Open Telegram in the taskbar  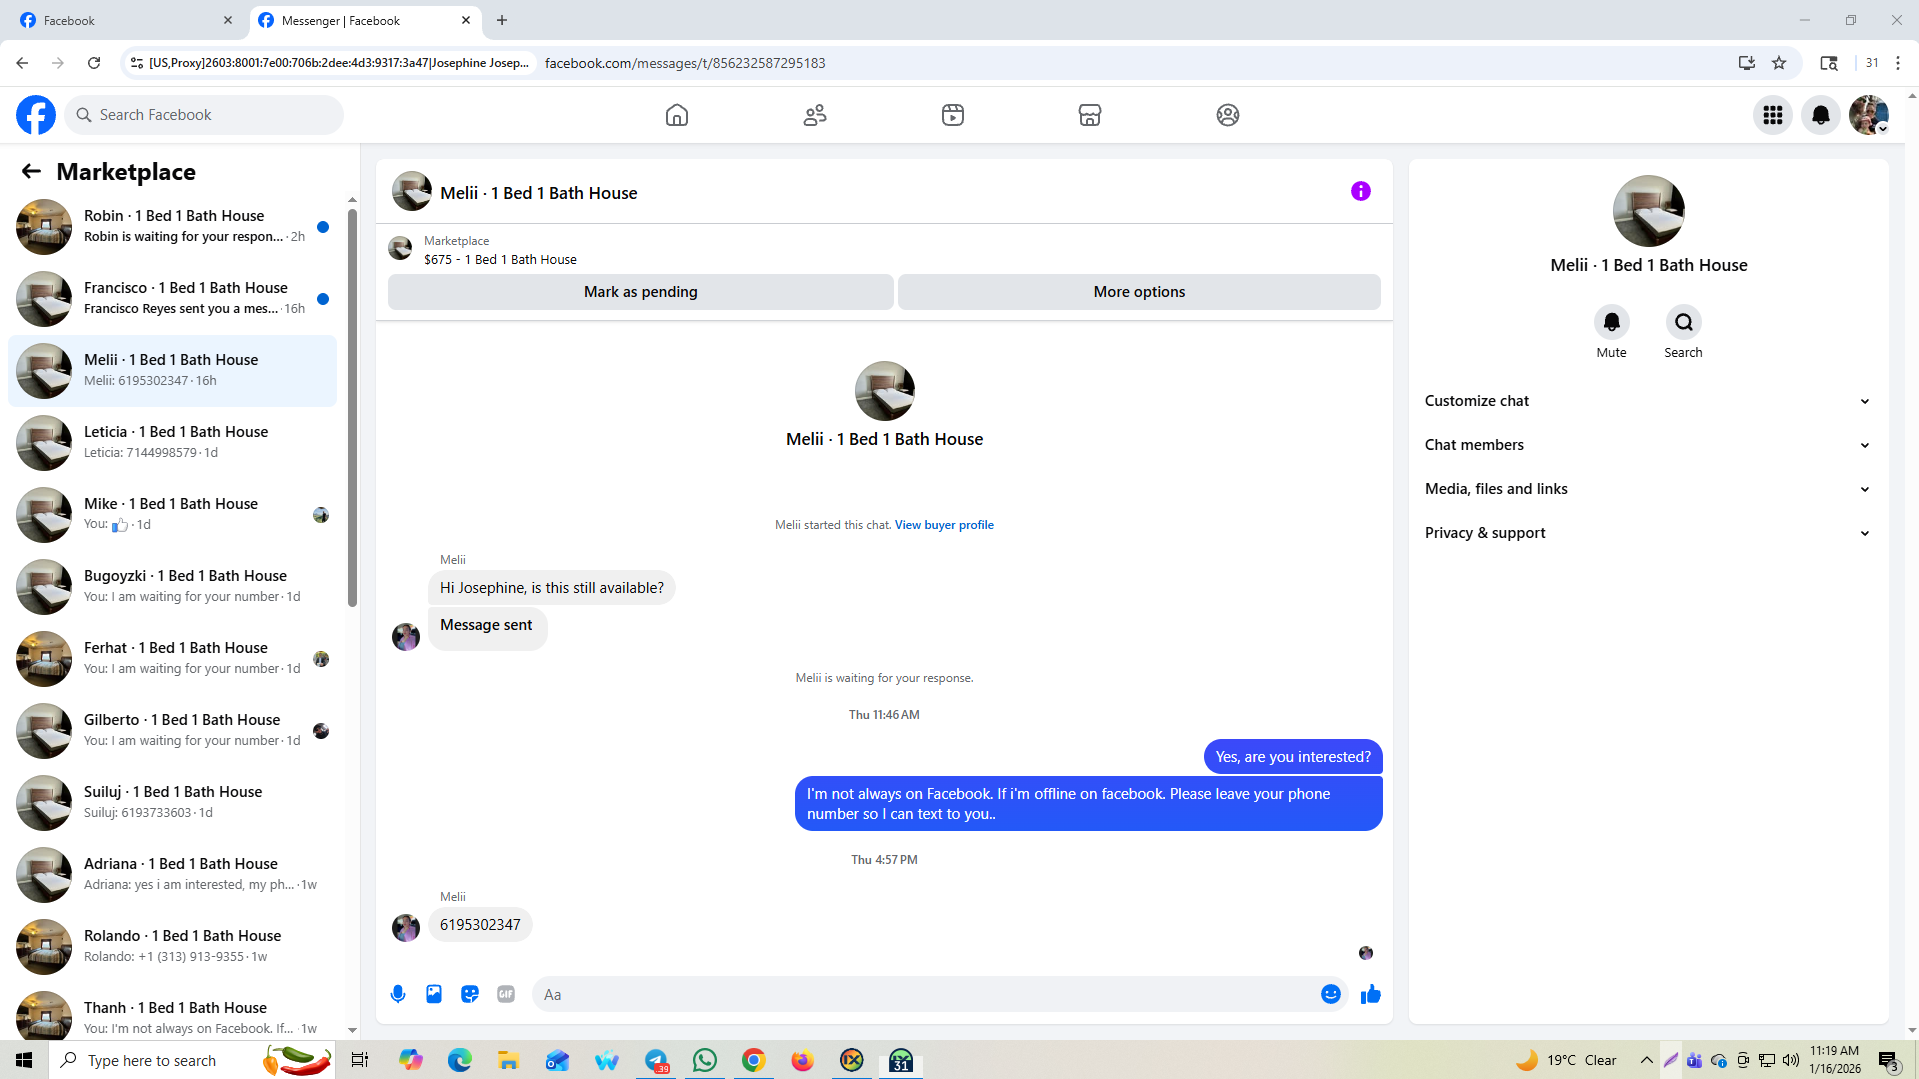click(x=656, y=1060)
